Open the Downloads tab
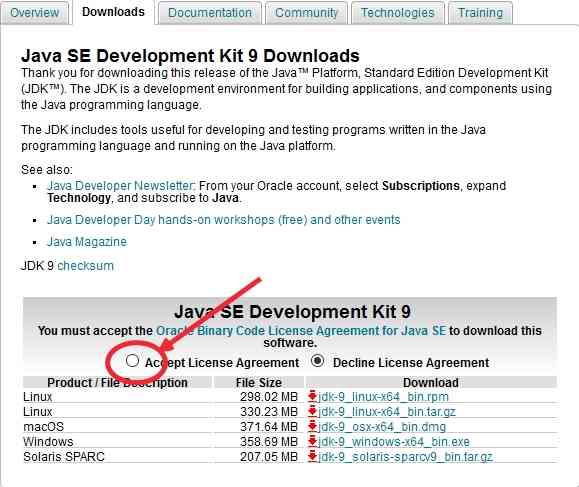Viewport: 579px width, 487px height. (x=113, y=12)
